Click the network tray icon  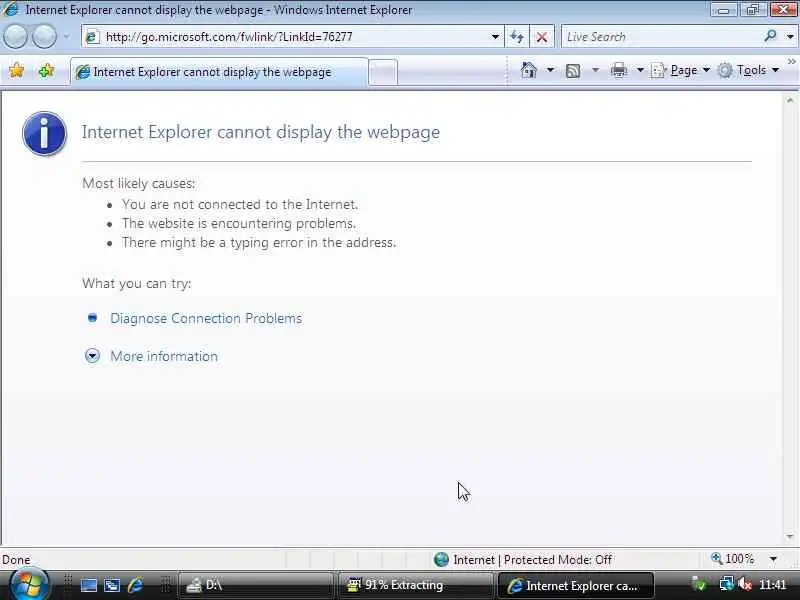pos(727,584)
